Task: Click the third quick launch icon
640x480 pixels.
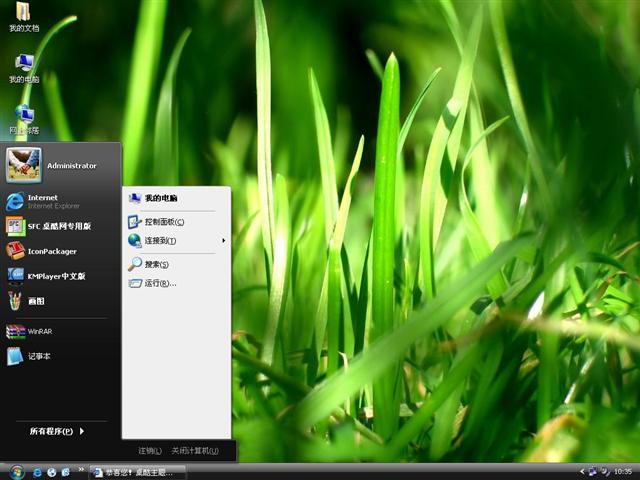Action: [65, 472]
